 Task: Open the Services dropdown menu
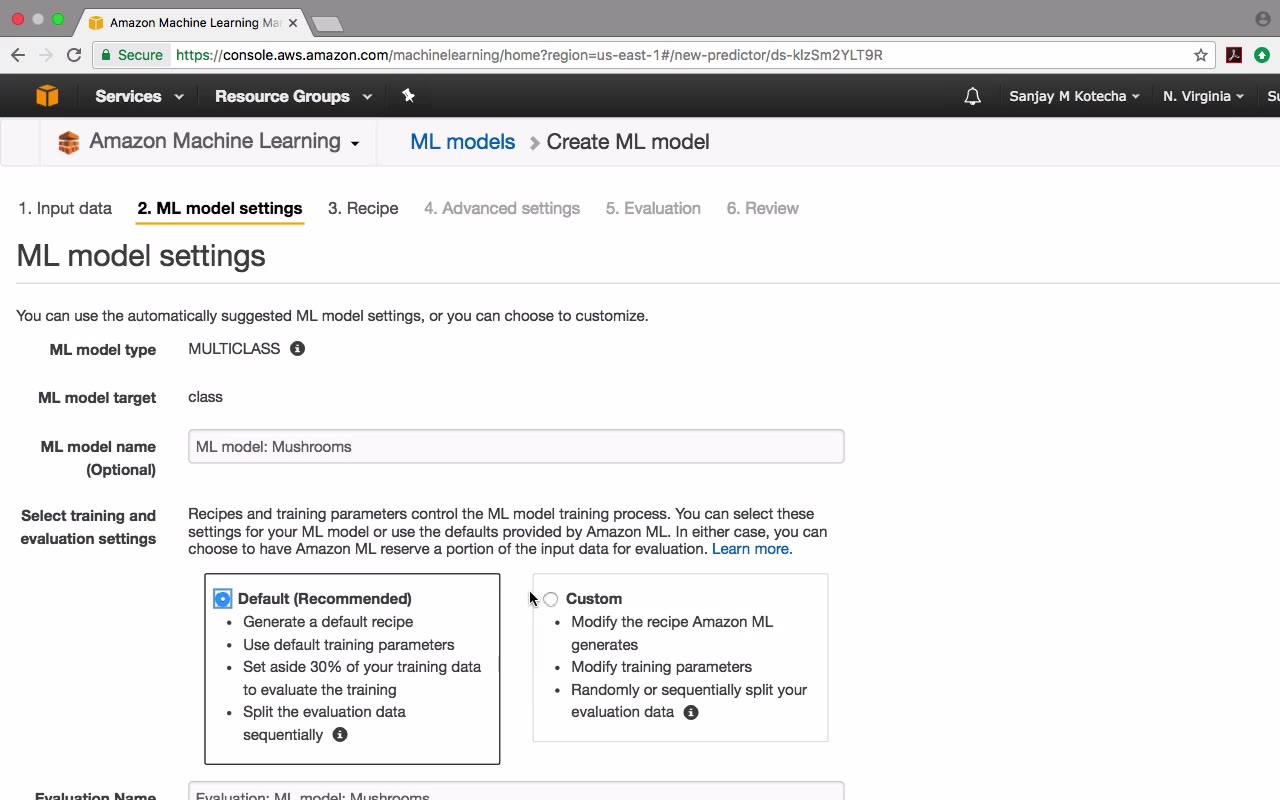click(x=139, y=96)
